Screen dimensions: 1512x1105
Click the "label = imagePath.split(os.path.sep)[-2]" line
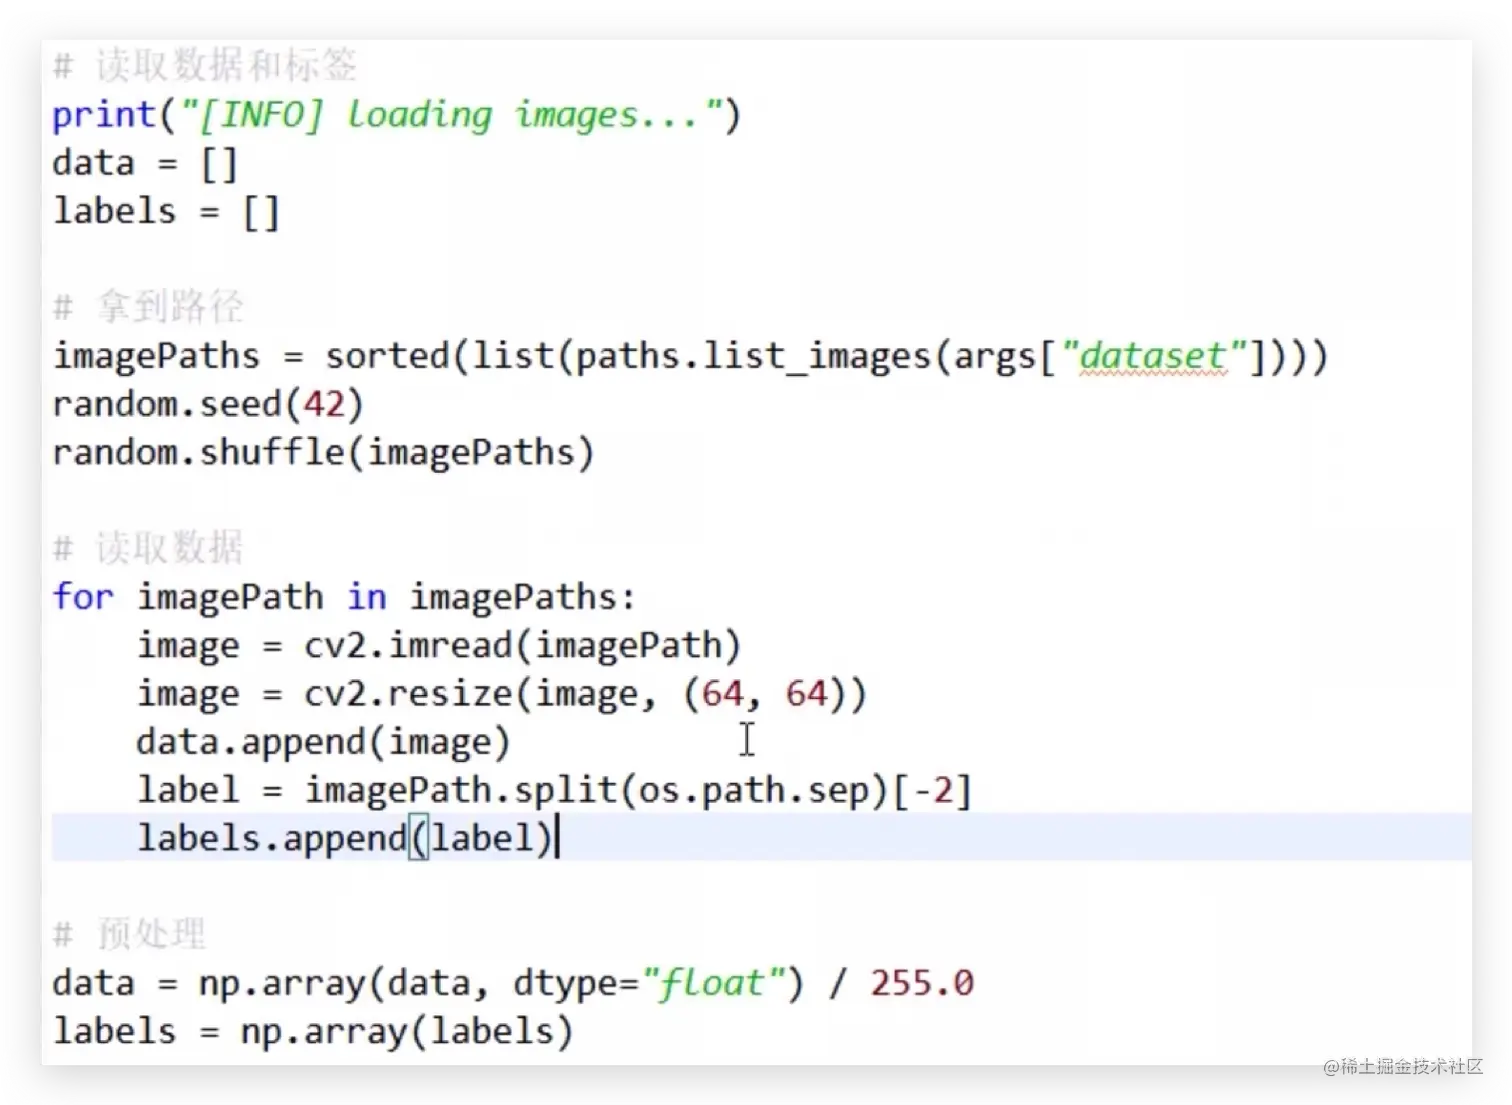(x=554, y=790)
